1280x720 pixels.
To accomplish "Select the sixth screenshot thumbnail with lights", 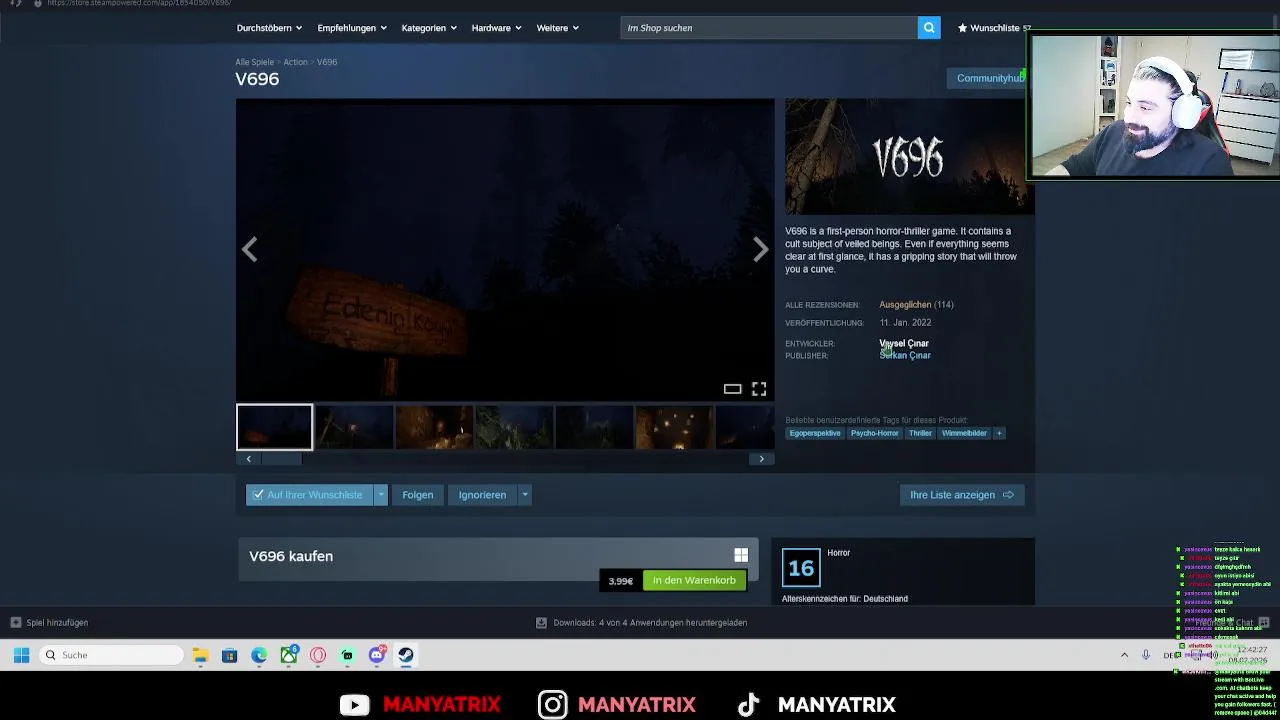I will (674, 427).
